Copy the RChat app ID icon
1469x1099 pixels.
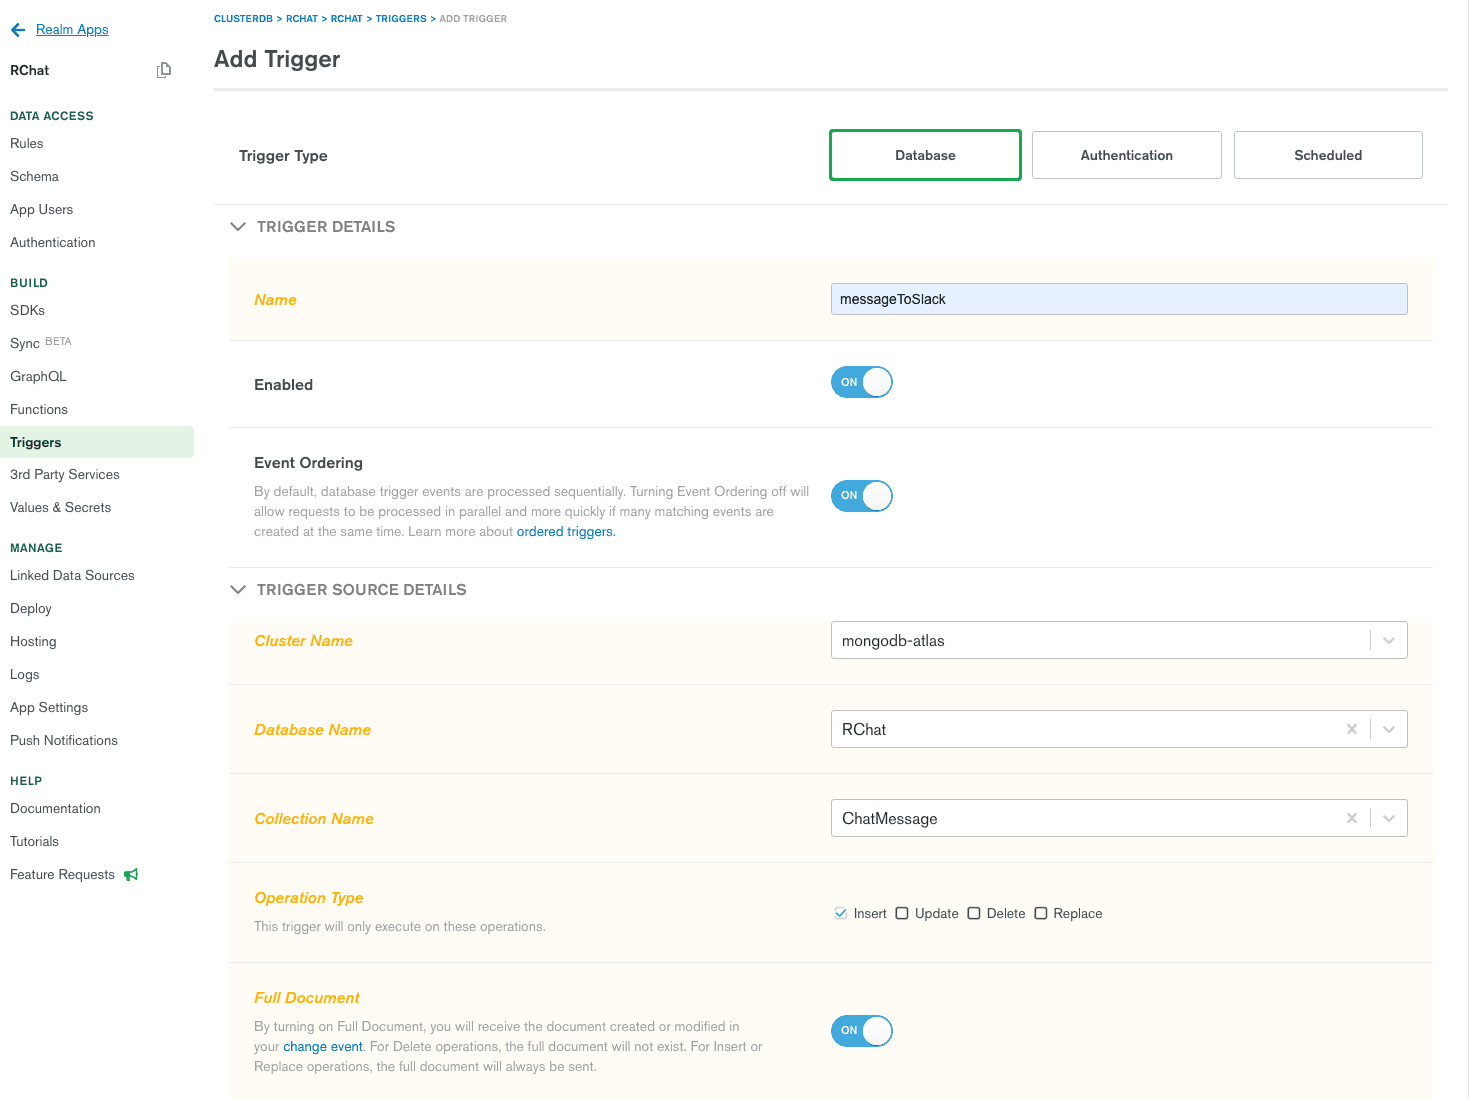(x=164, y=70)
